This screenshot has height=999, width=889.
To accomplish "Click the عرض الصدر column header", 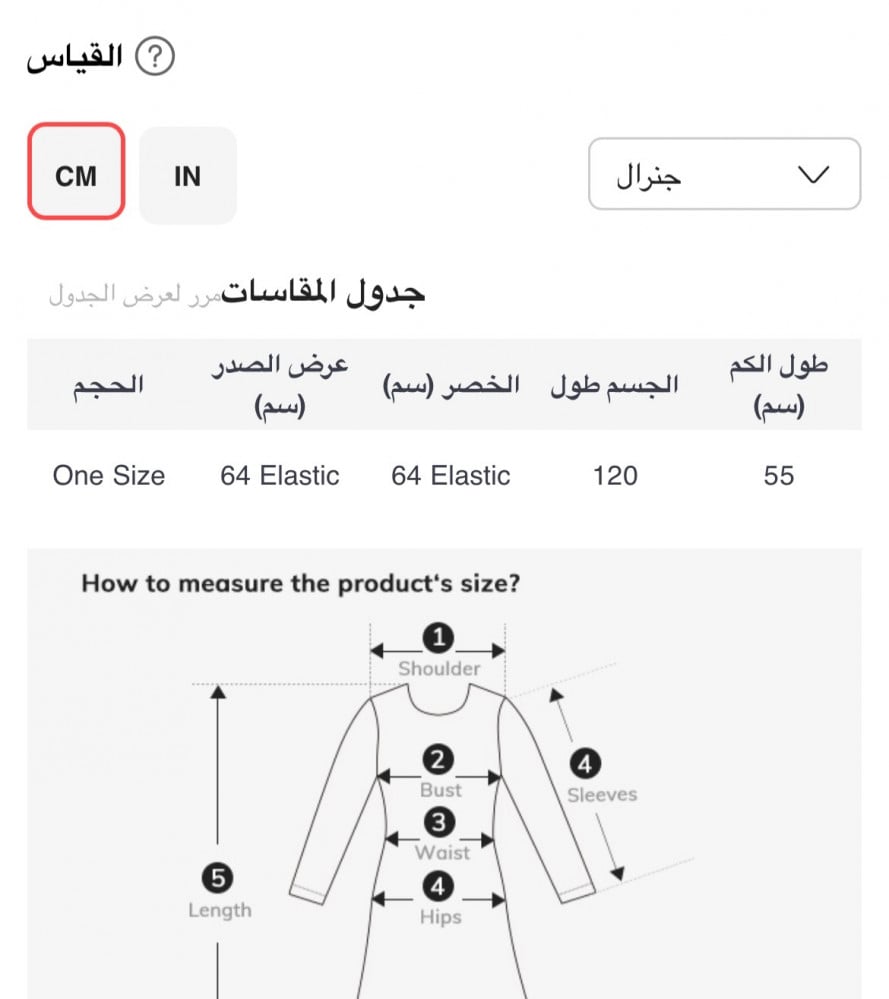I will tap(280, 386).
